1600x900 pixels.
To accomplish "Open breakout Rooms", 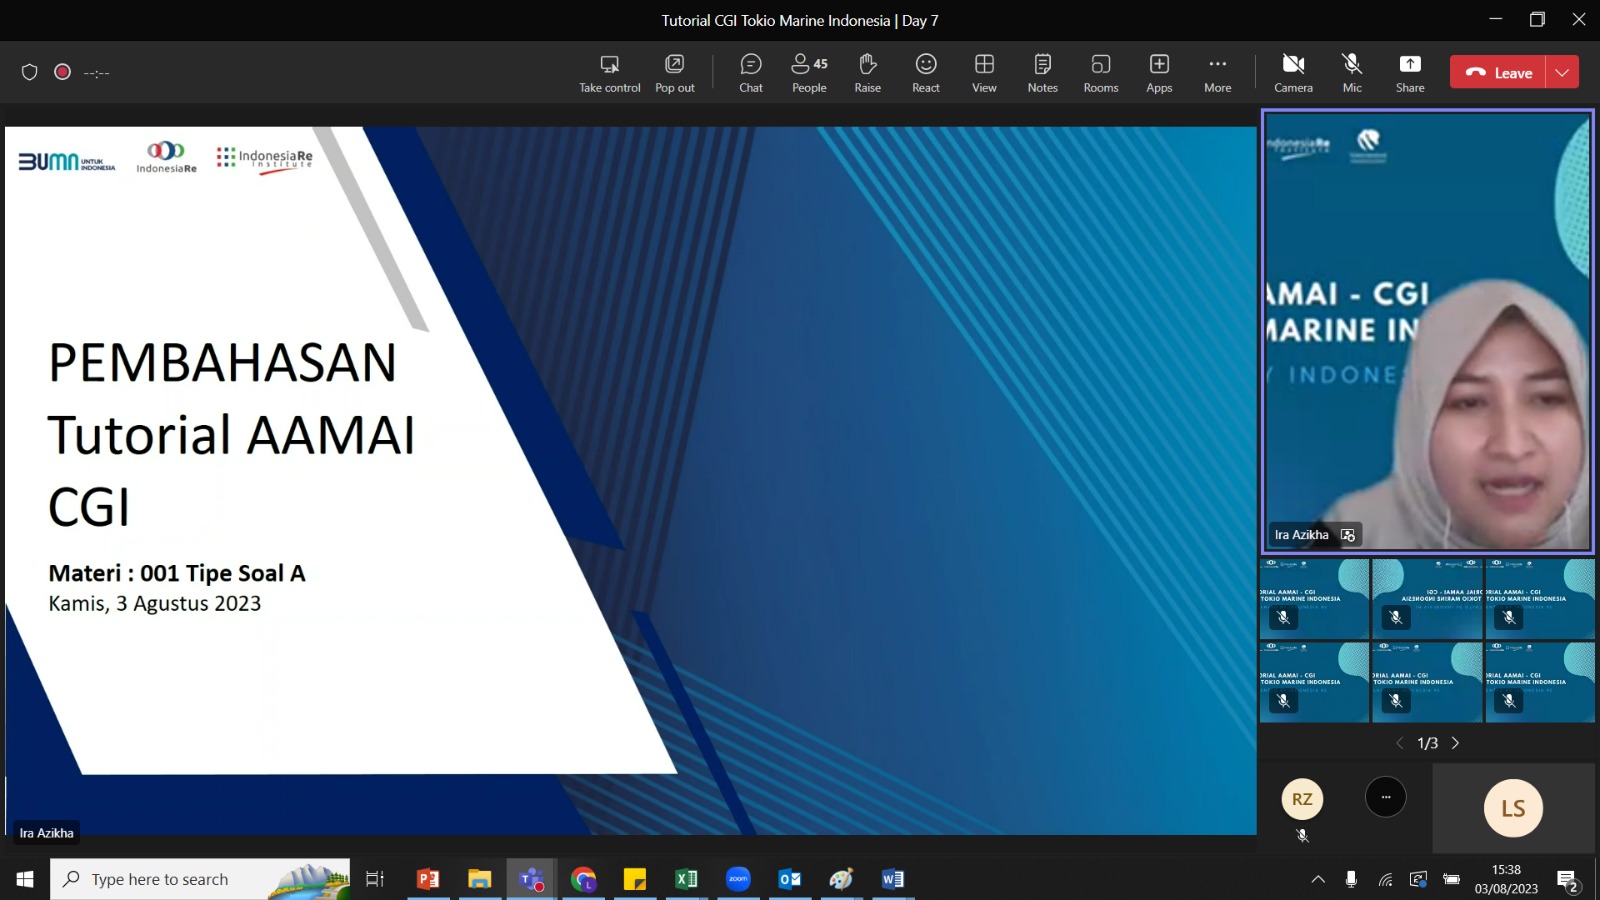I will click(1101, 73).
